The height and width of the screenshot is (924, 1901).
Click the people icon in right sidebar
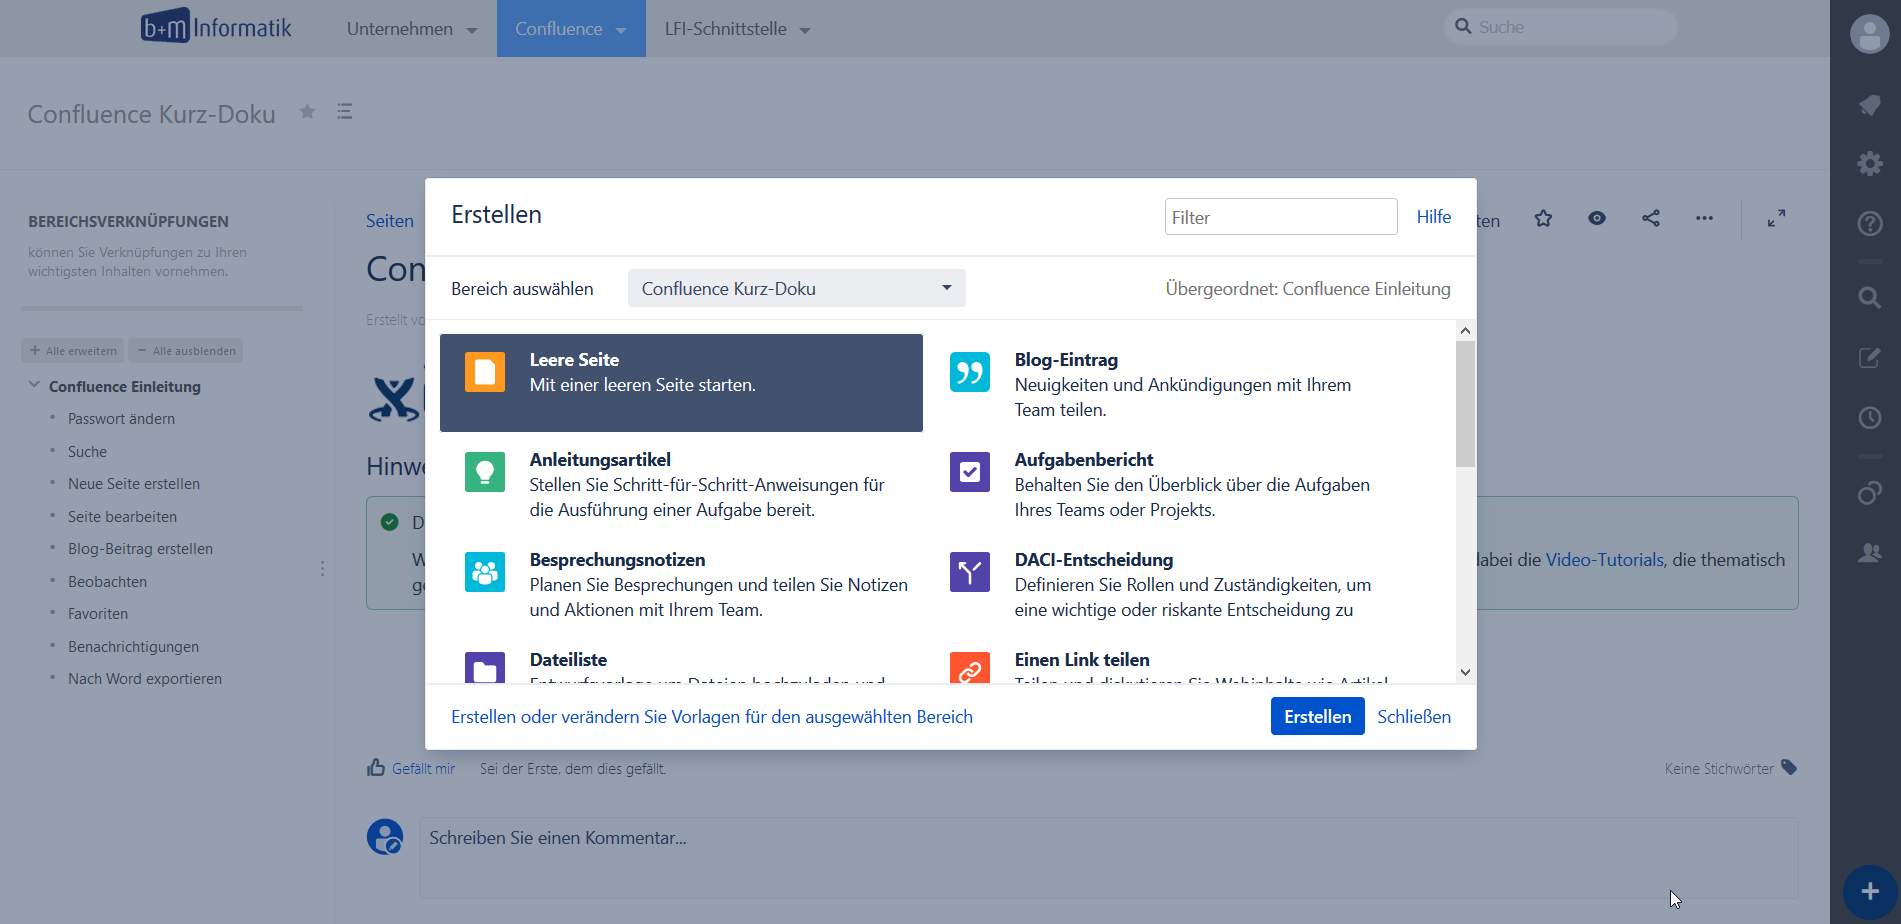[x=1869, y=552]
